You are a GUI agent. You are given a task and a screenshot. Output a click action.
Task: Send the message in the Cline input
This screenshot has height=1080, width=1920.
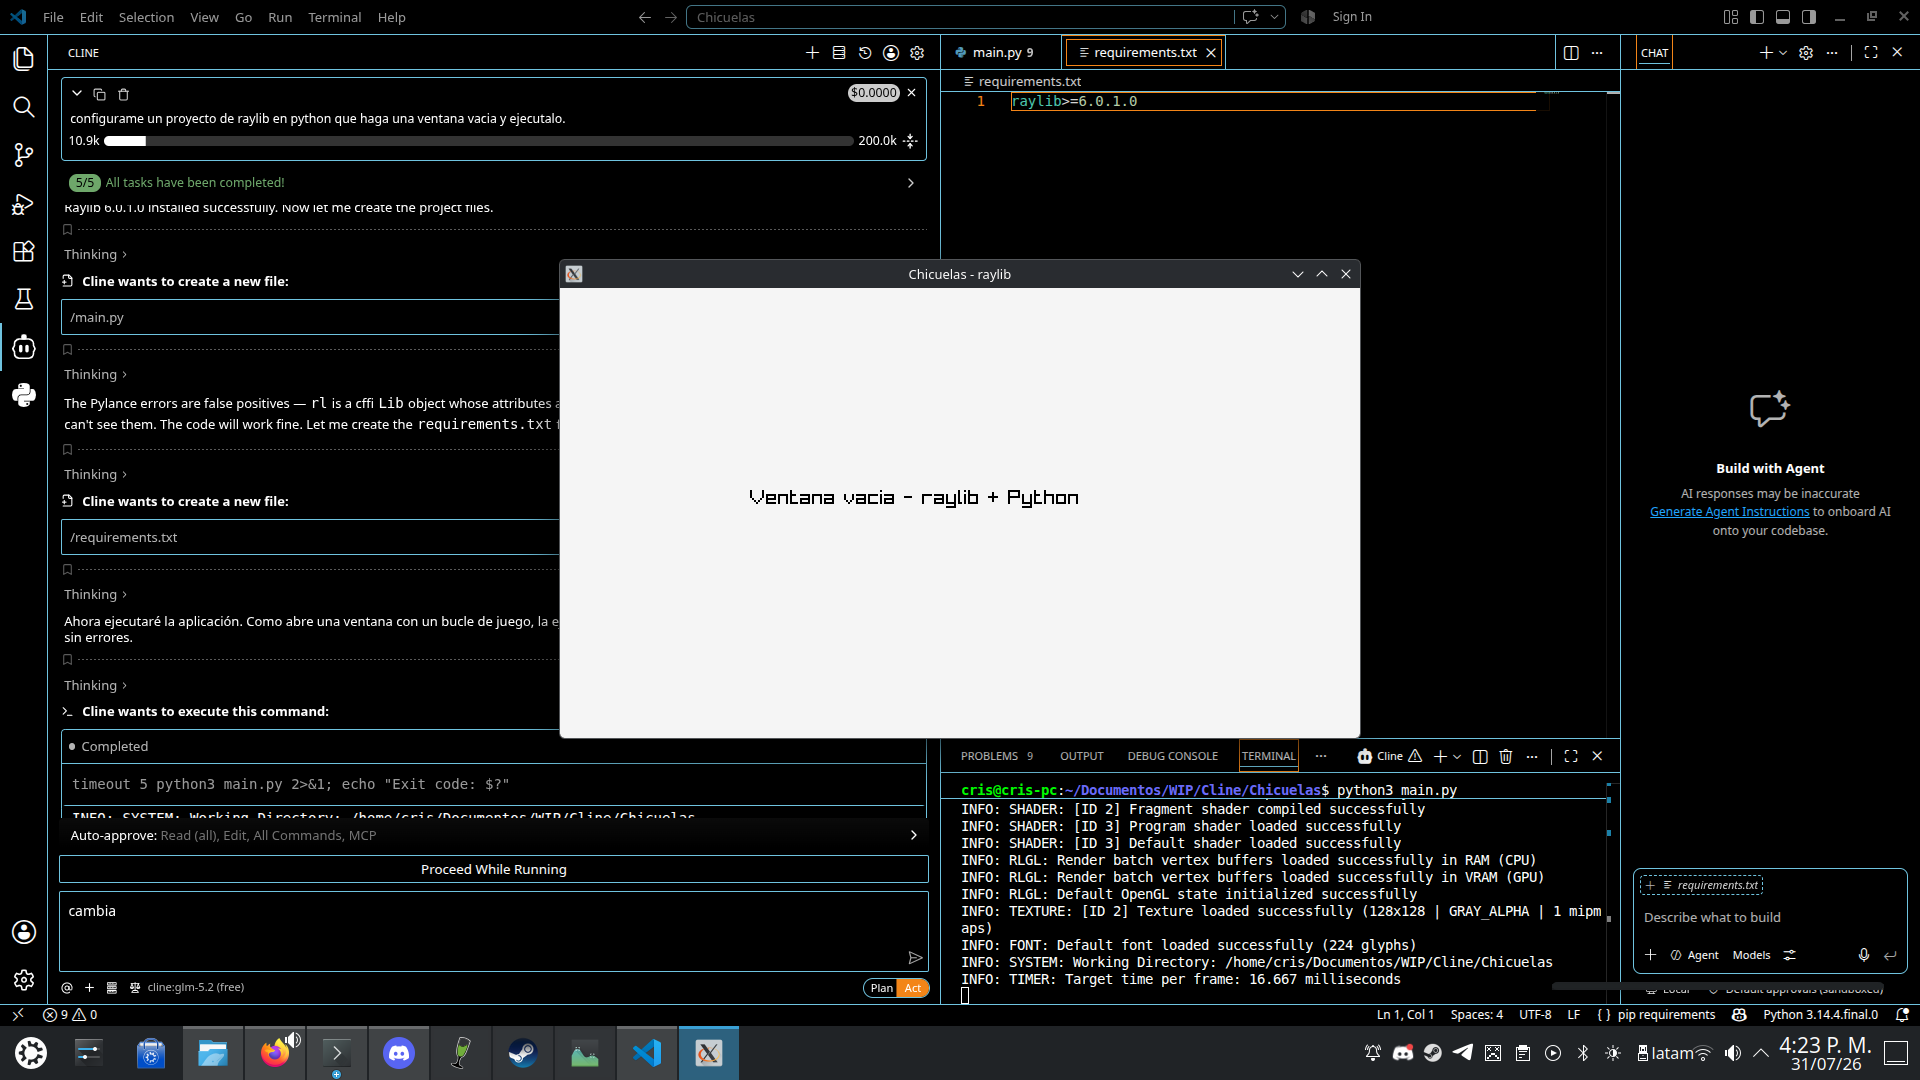point(915,958)
